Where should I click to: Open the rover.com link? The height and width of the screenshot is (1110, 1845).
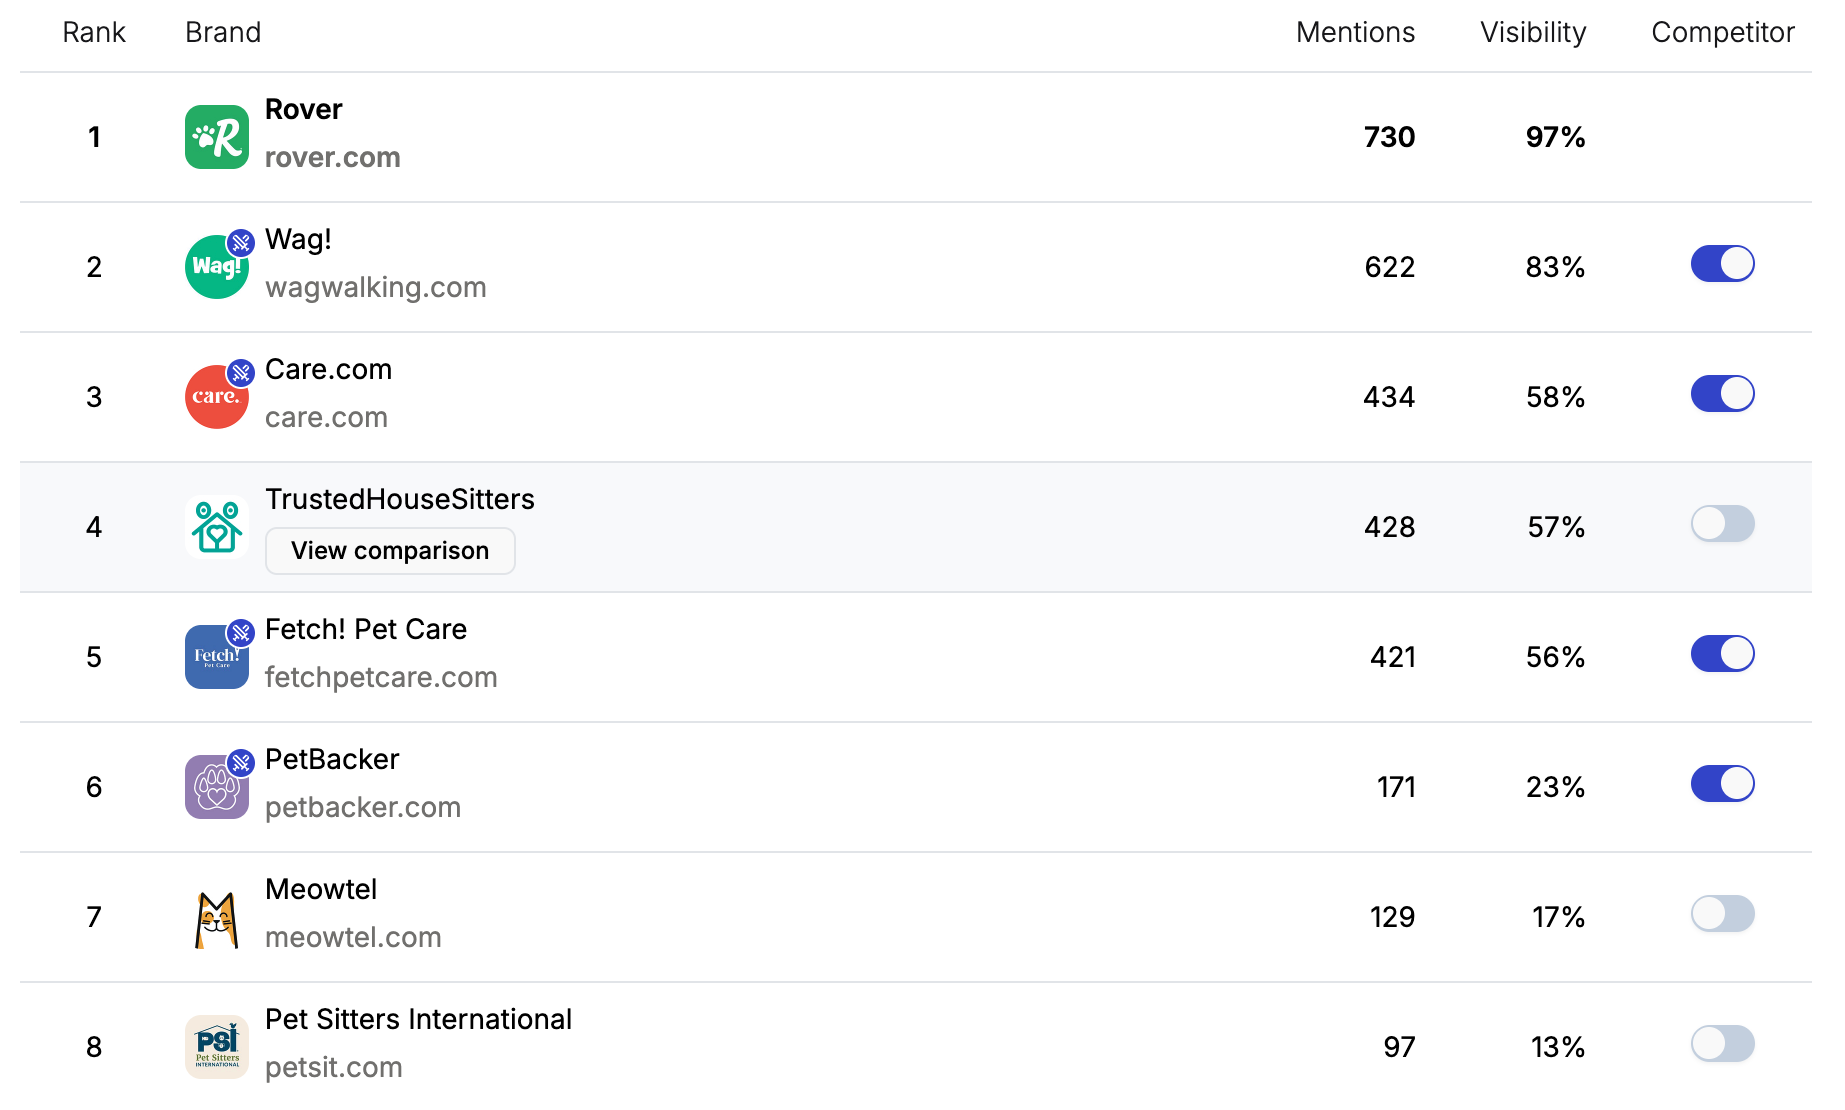(332, 157)
